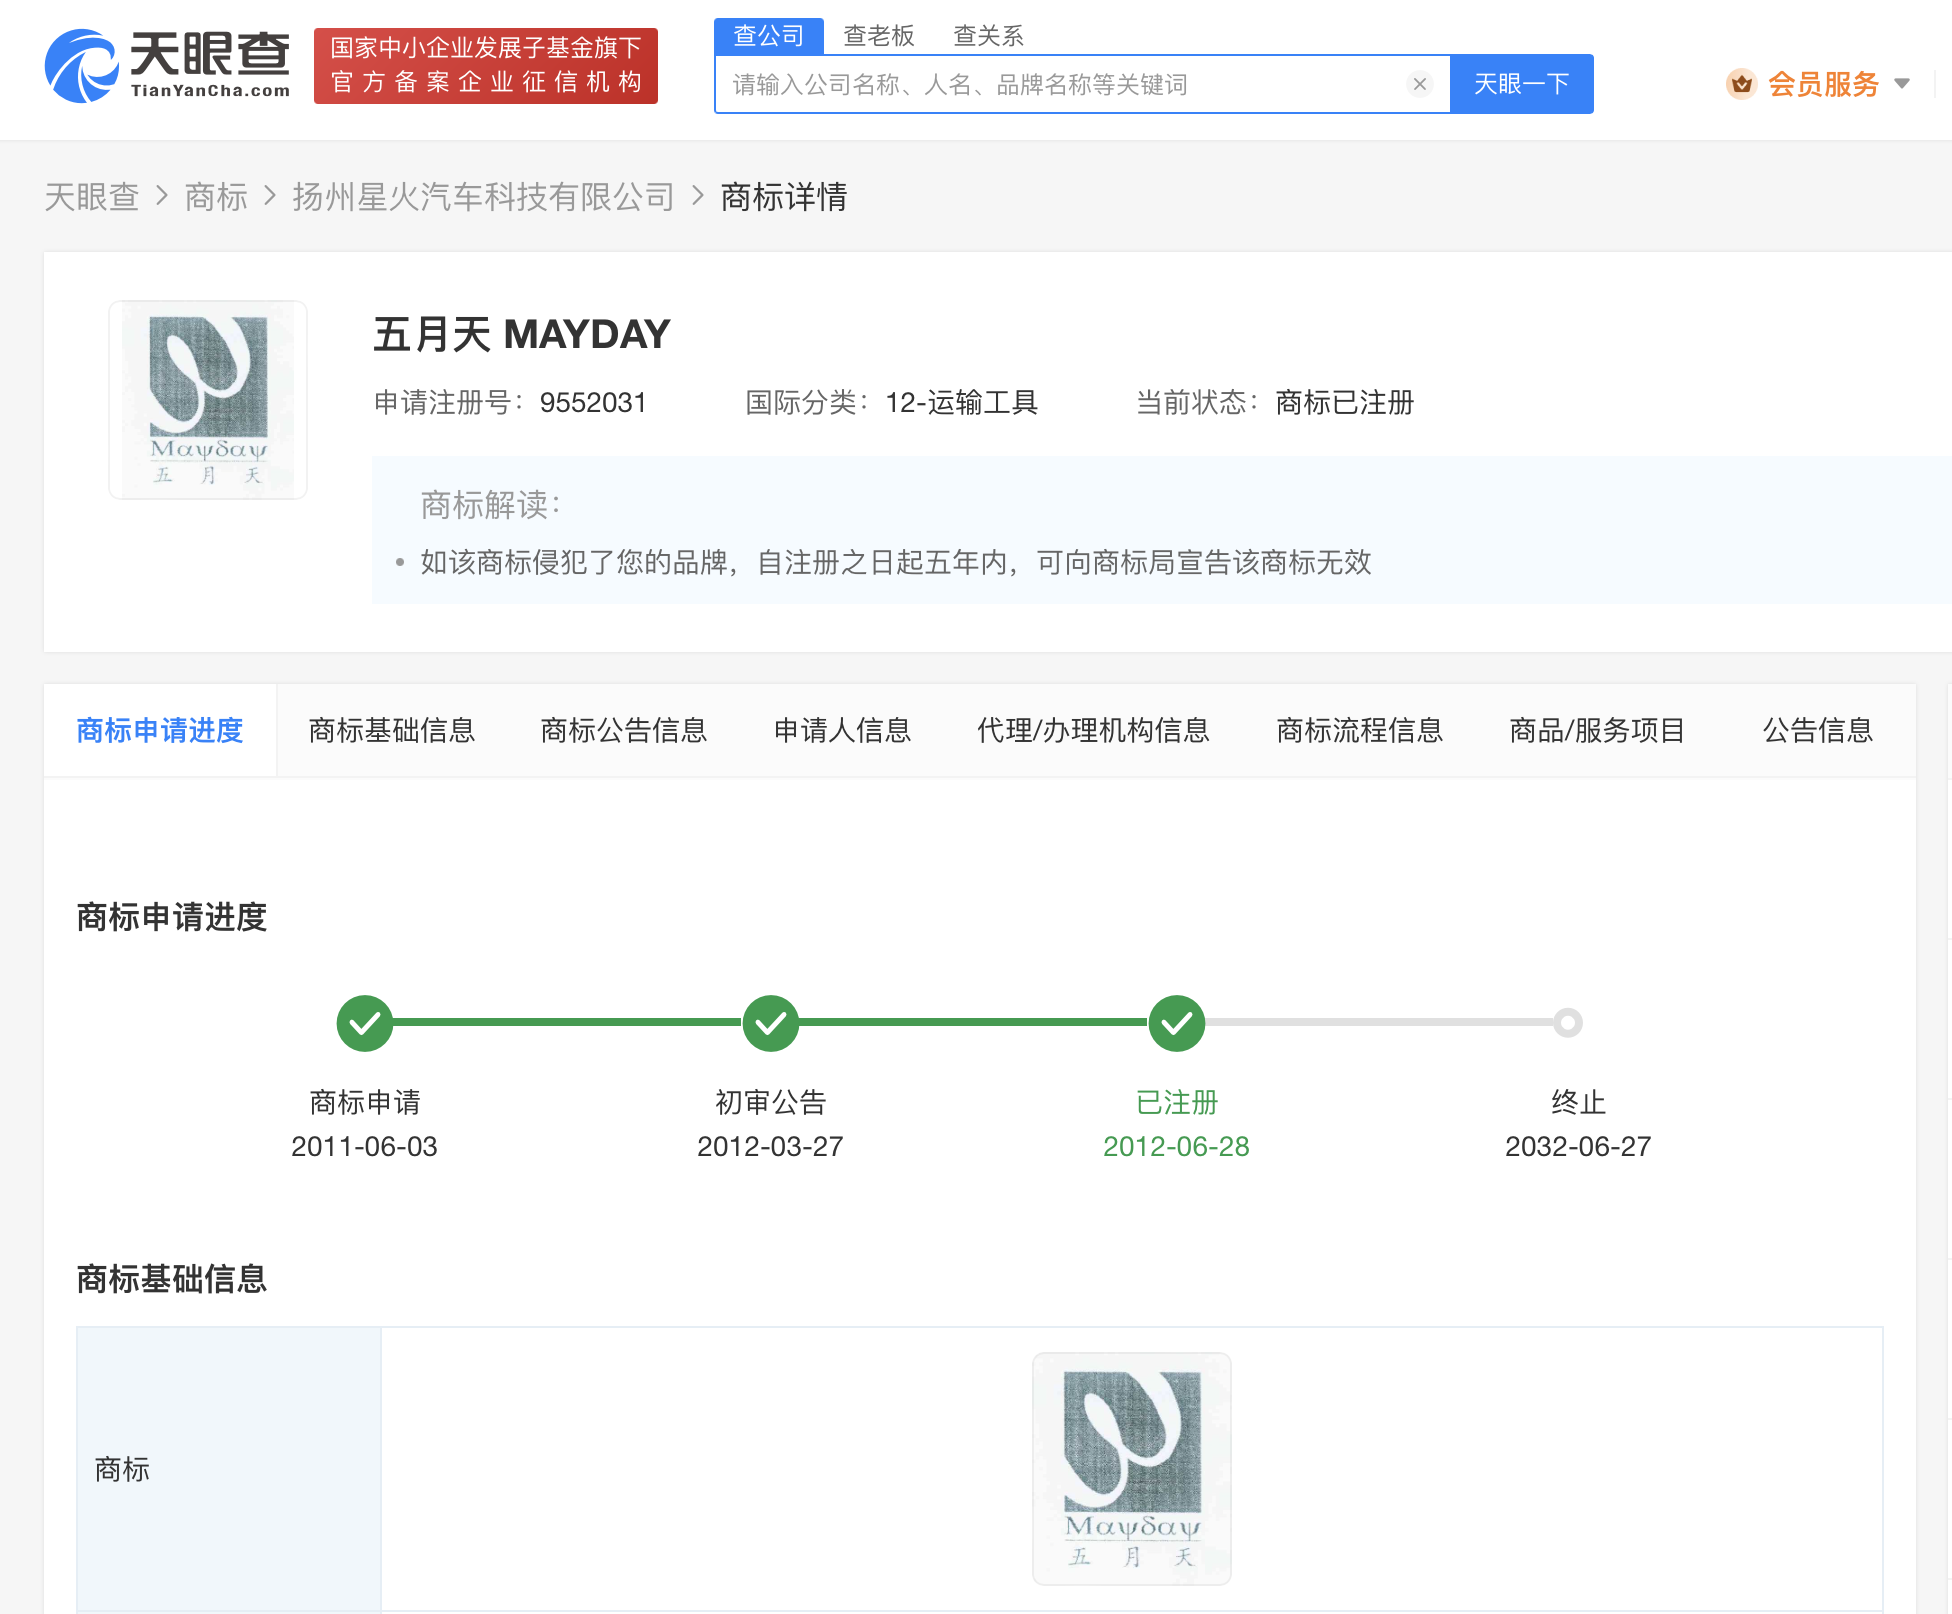Open the 会员服务 link

coord(1823,84)
